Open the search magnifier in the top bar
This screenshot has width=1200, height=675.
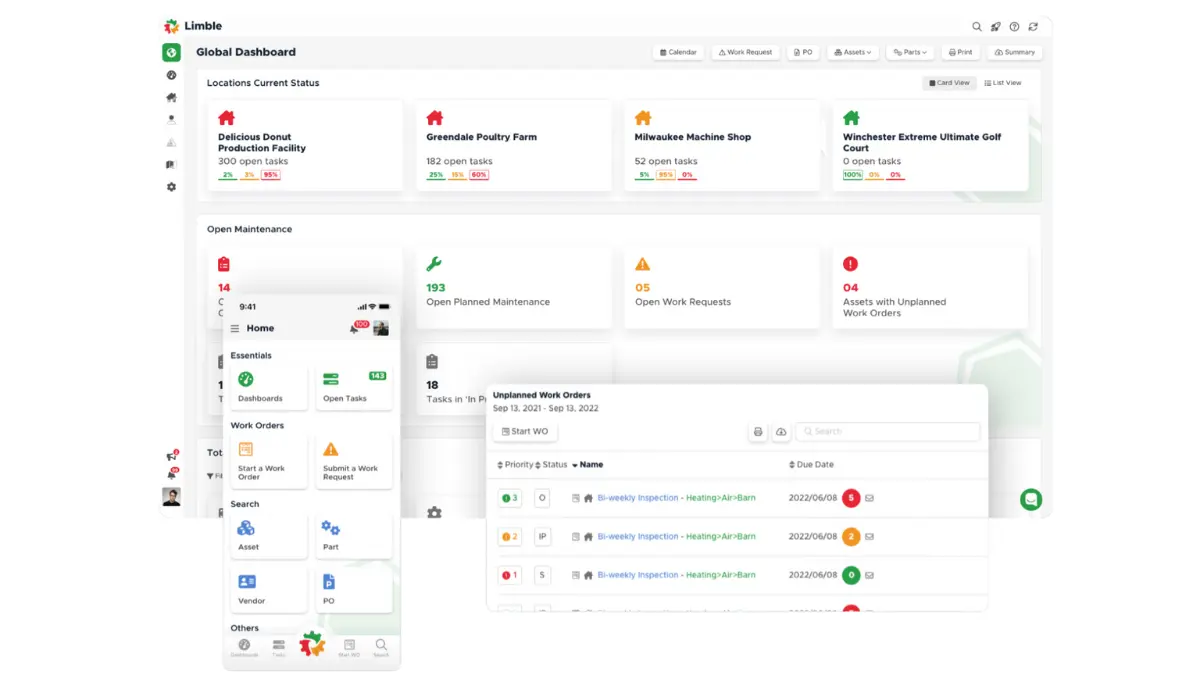pyautogui.click(x=977, y=27)
